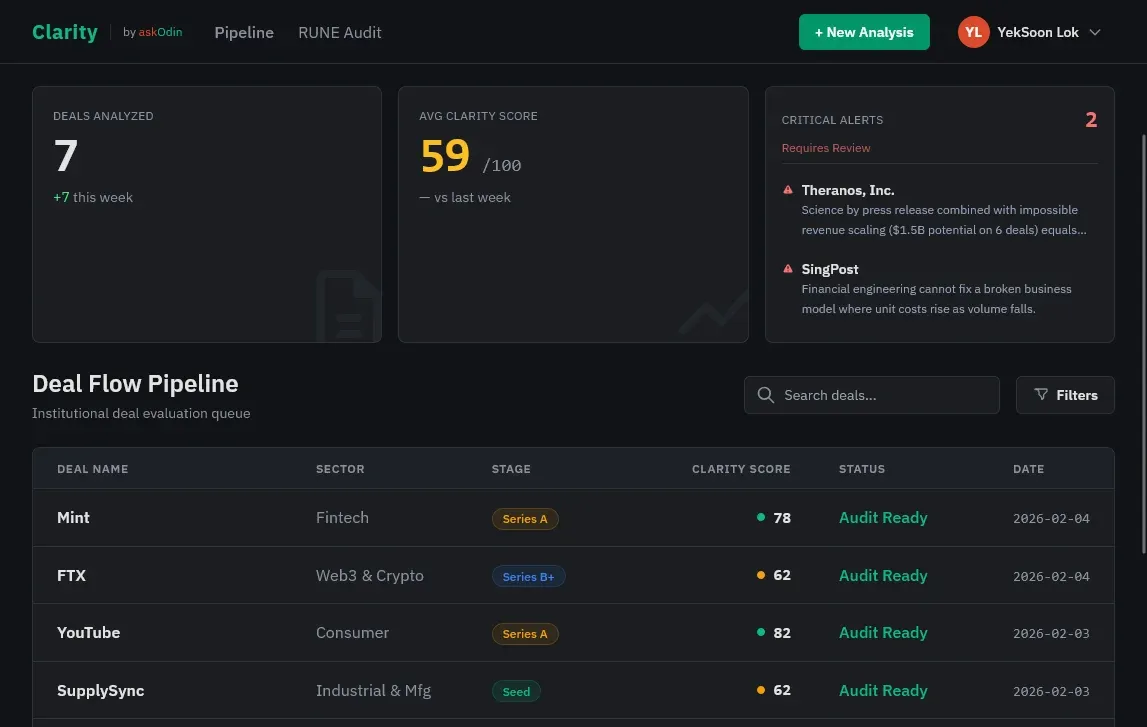Viewport: 1147px width, 727px height.
Task: Toggle the status dot beside SupplySync's score
Action: (760, 689)
